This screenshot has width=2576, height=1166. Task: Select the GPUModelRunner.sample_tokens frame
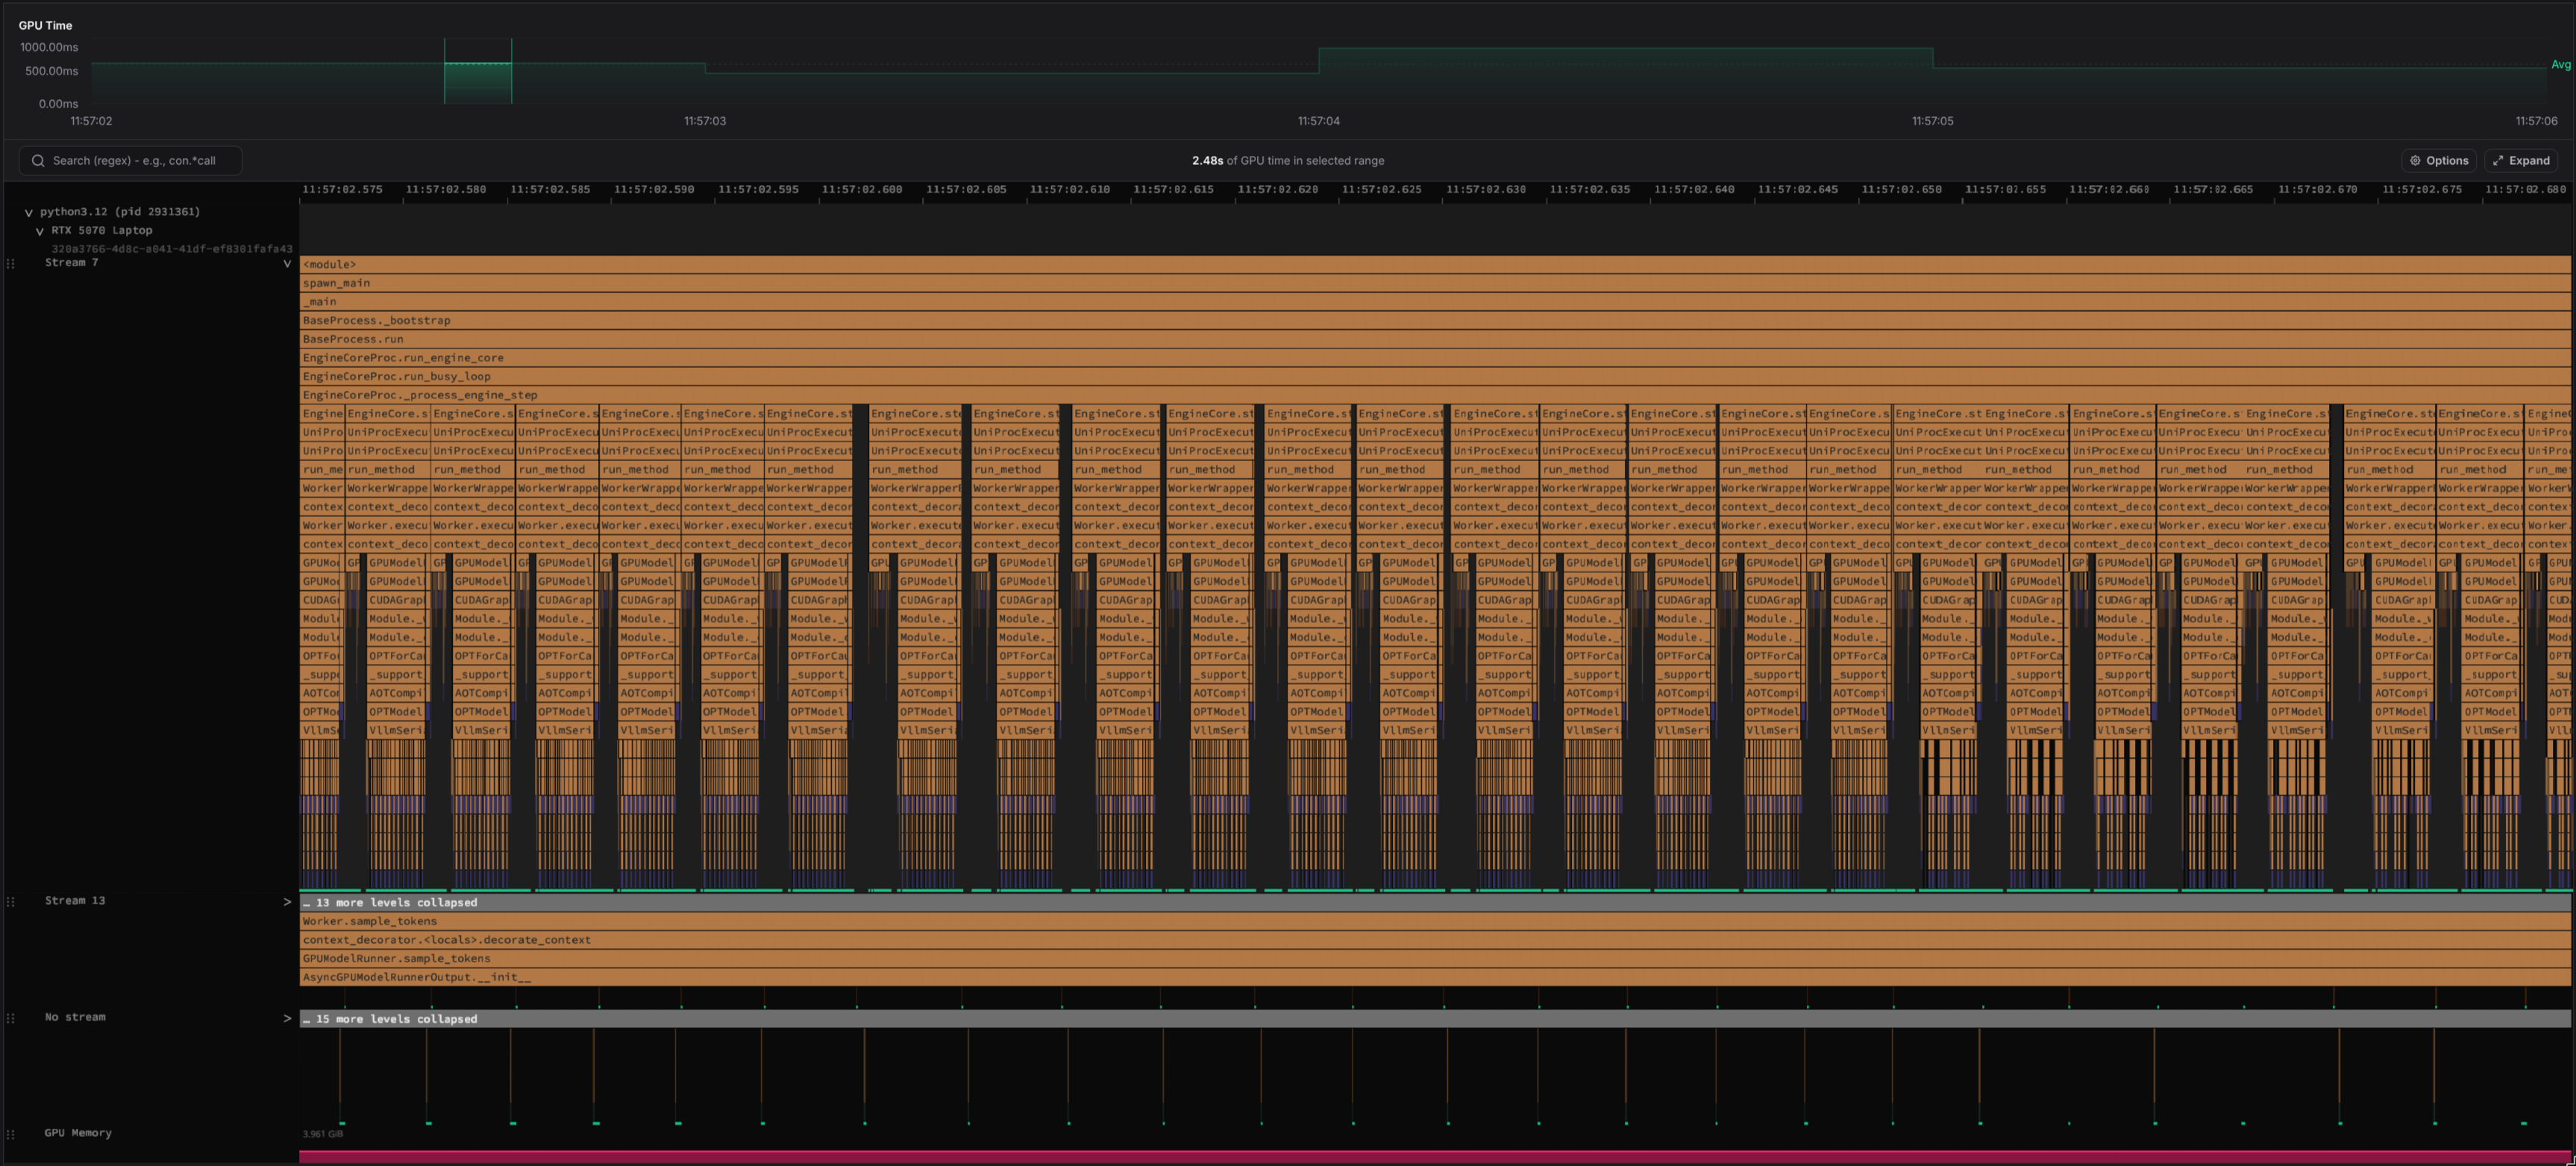coord(1435,959)
